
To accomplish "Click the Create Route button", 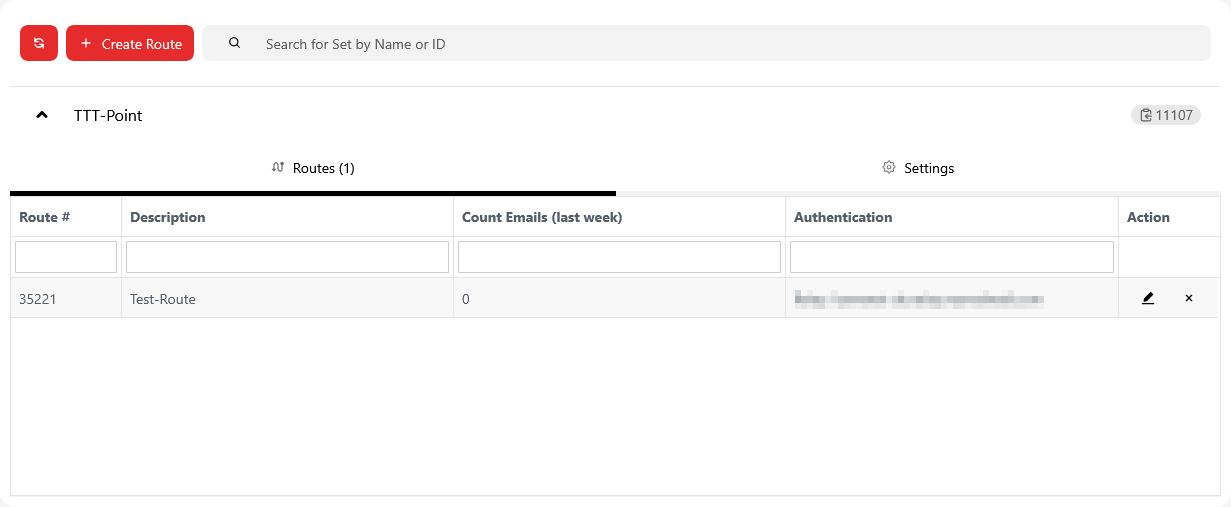I will pyautogui.click(x=130, y=43).
